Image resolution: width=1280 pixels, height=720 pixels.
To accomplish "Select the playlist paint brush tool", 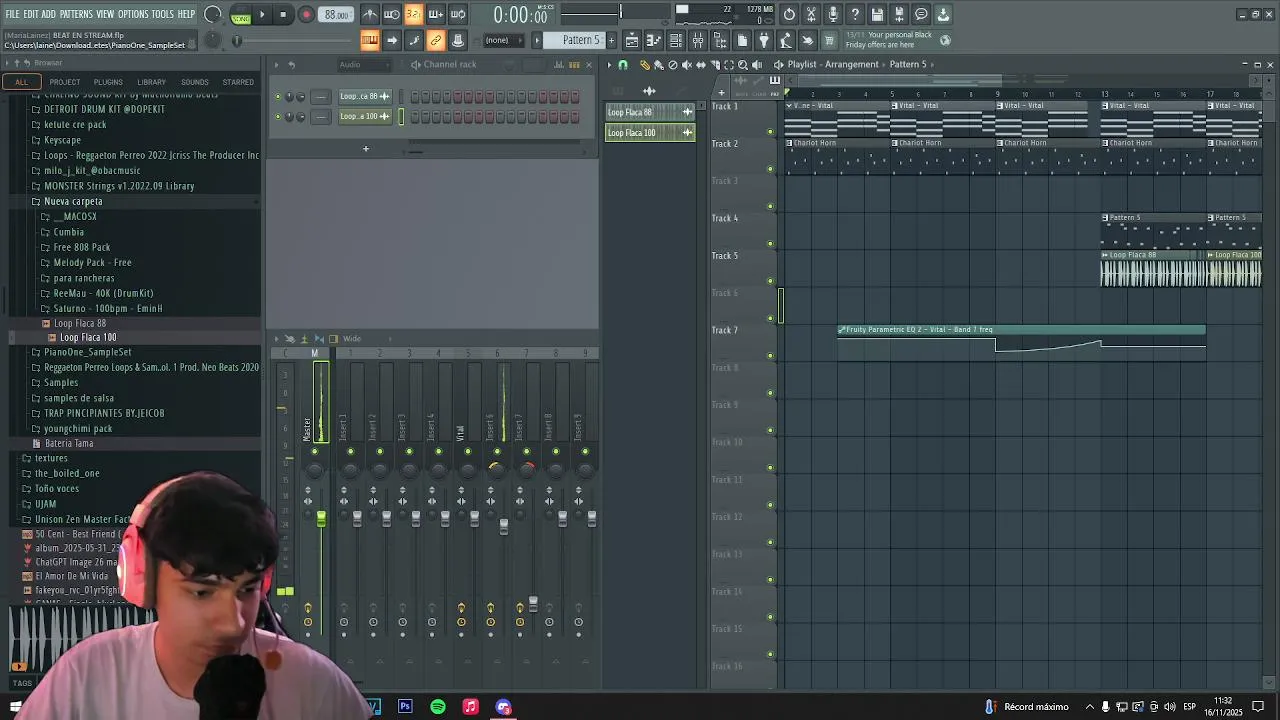I will tap(658, 65).
